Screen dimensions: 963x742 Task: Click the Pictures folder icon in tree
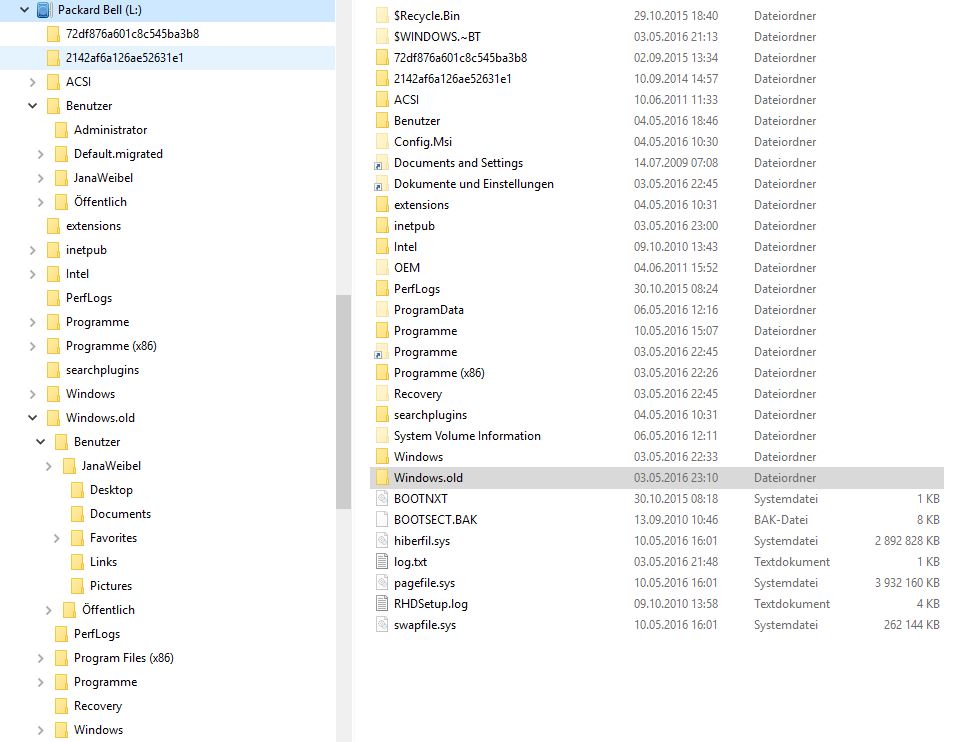point(77,586)
